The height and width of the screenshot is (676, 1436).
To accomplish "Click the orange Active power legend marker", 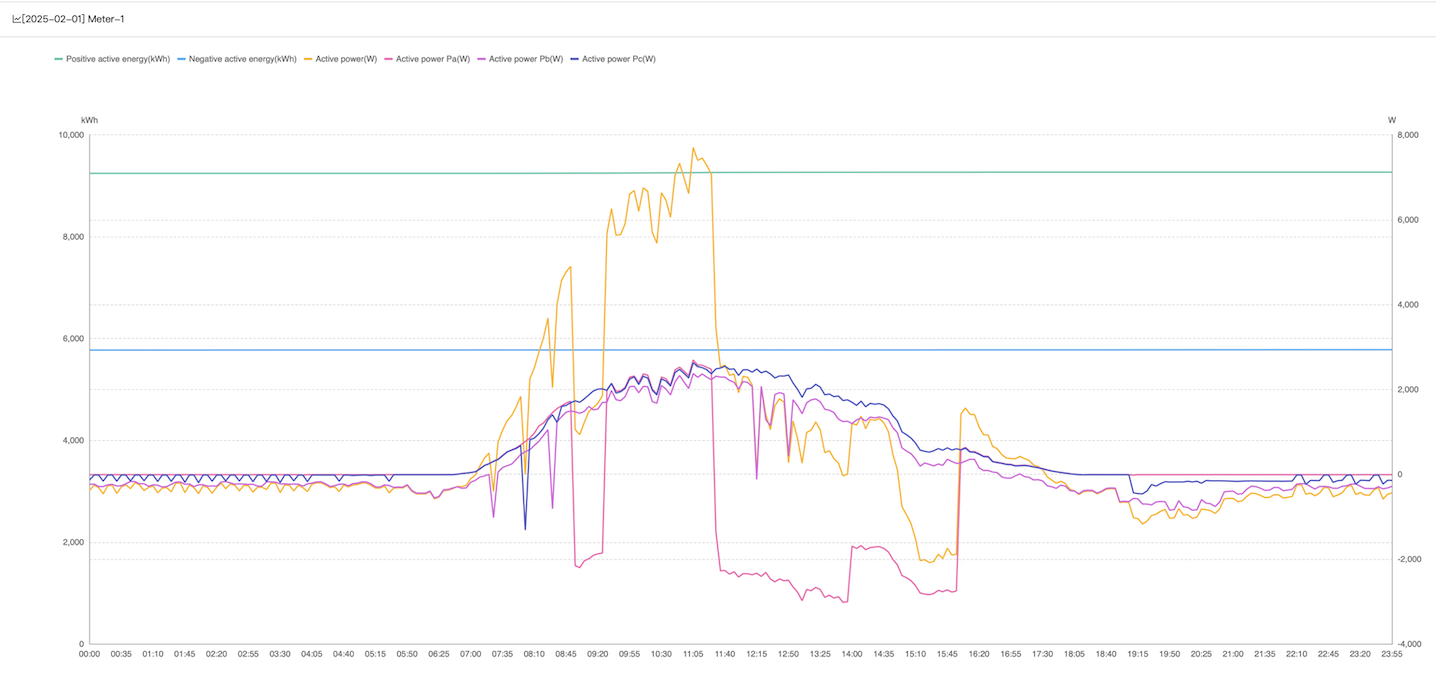I will [x=308, y=59].
